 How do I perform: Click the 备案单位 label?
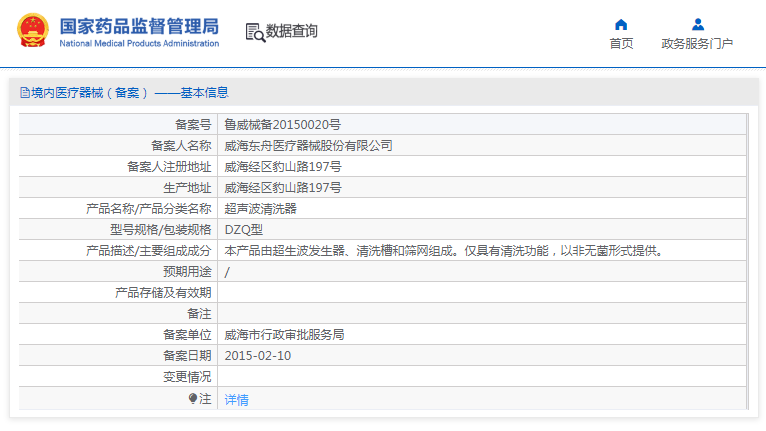pos(187,335)
